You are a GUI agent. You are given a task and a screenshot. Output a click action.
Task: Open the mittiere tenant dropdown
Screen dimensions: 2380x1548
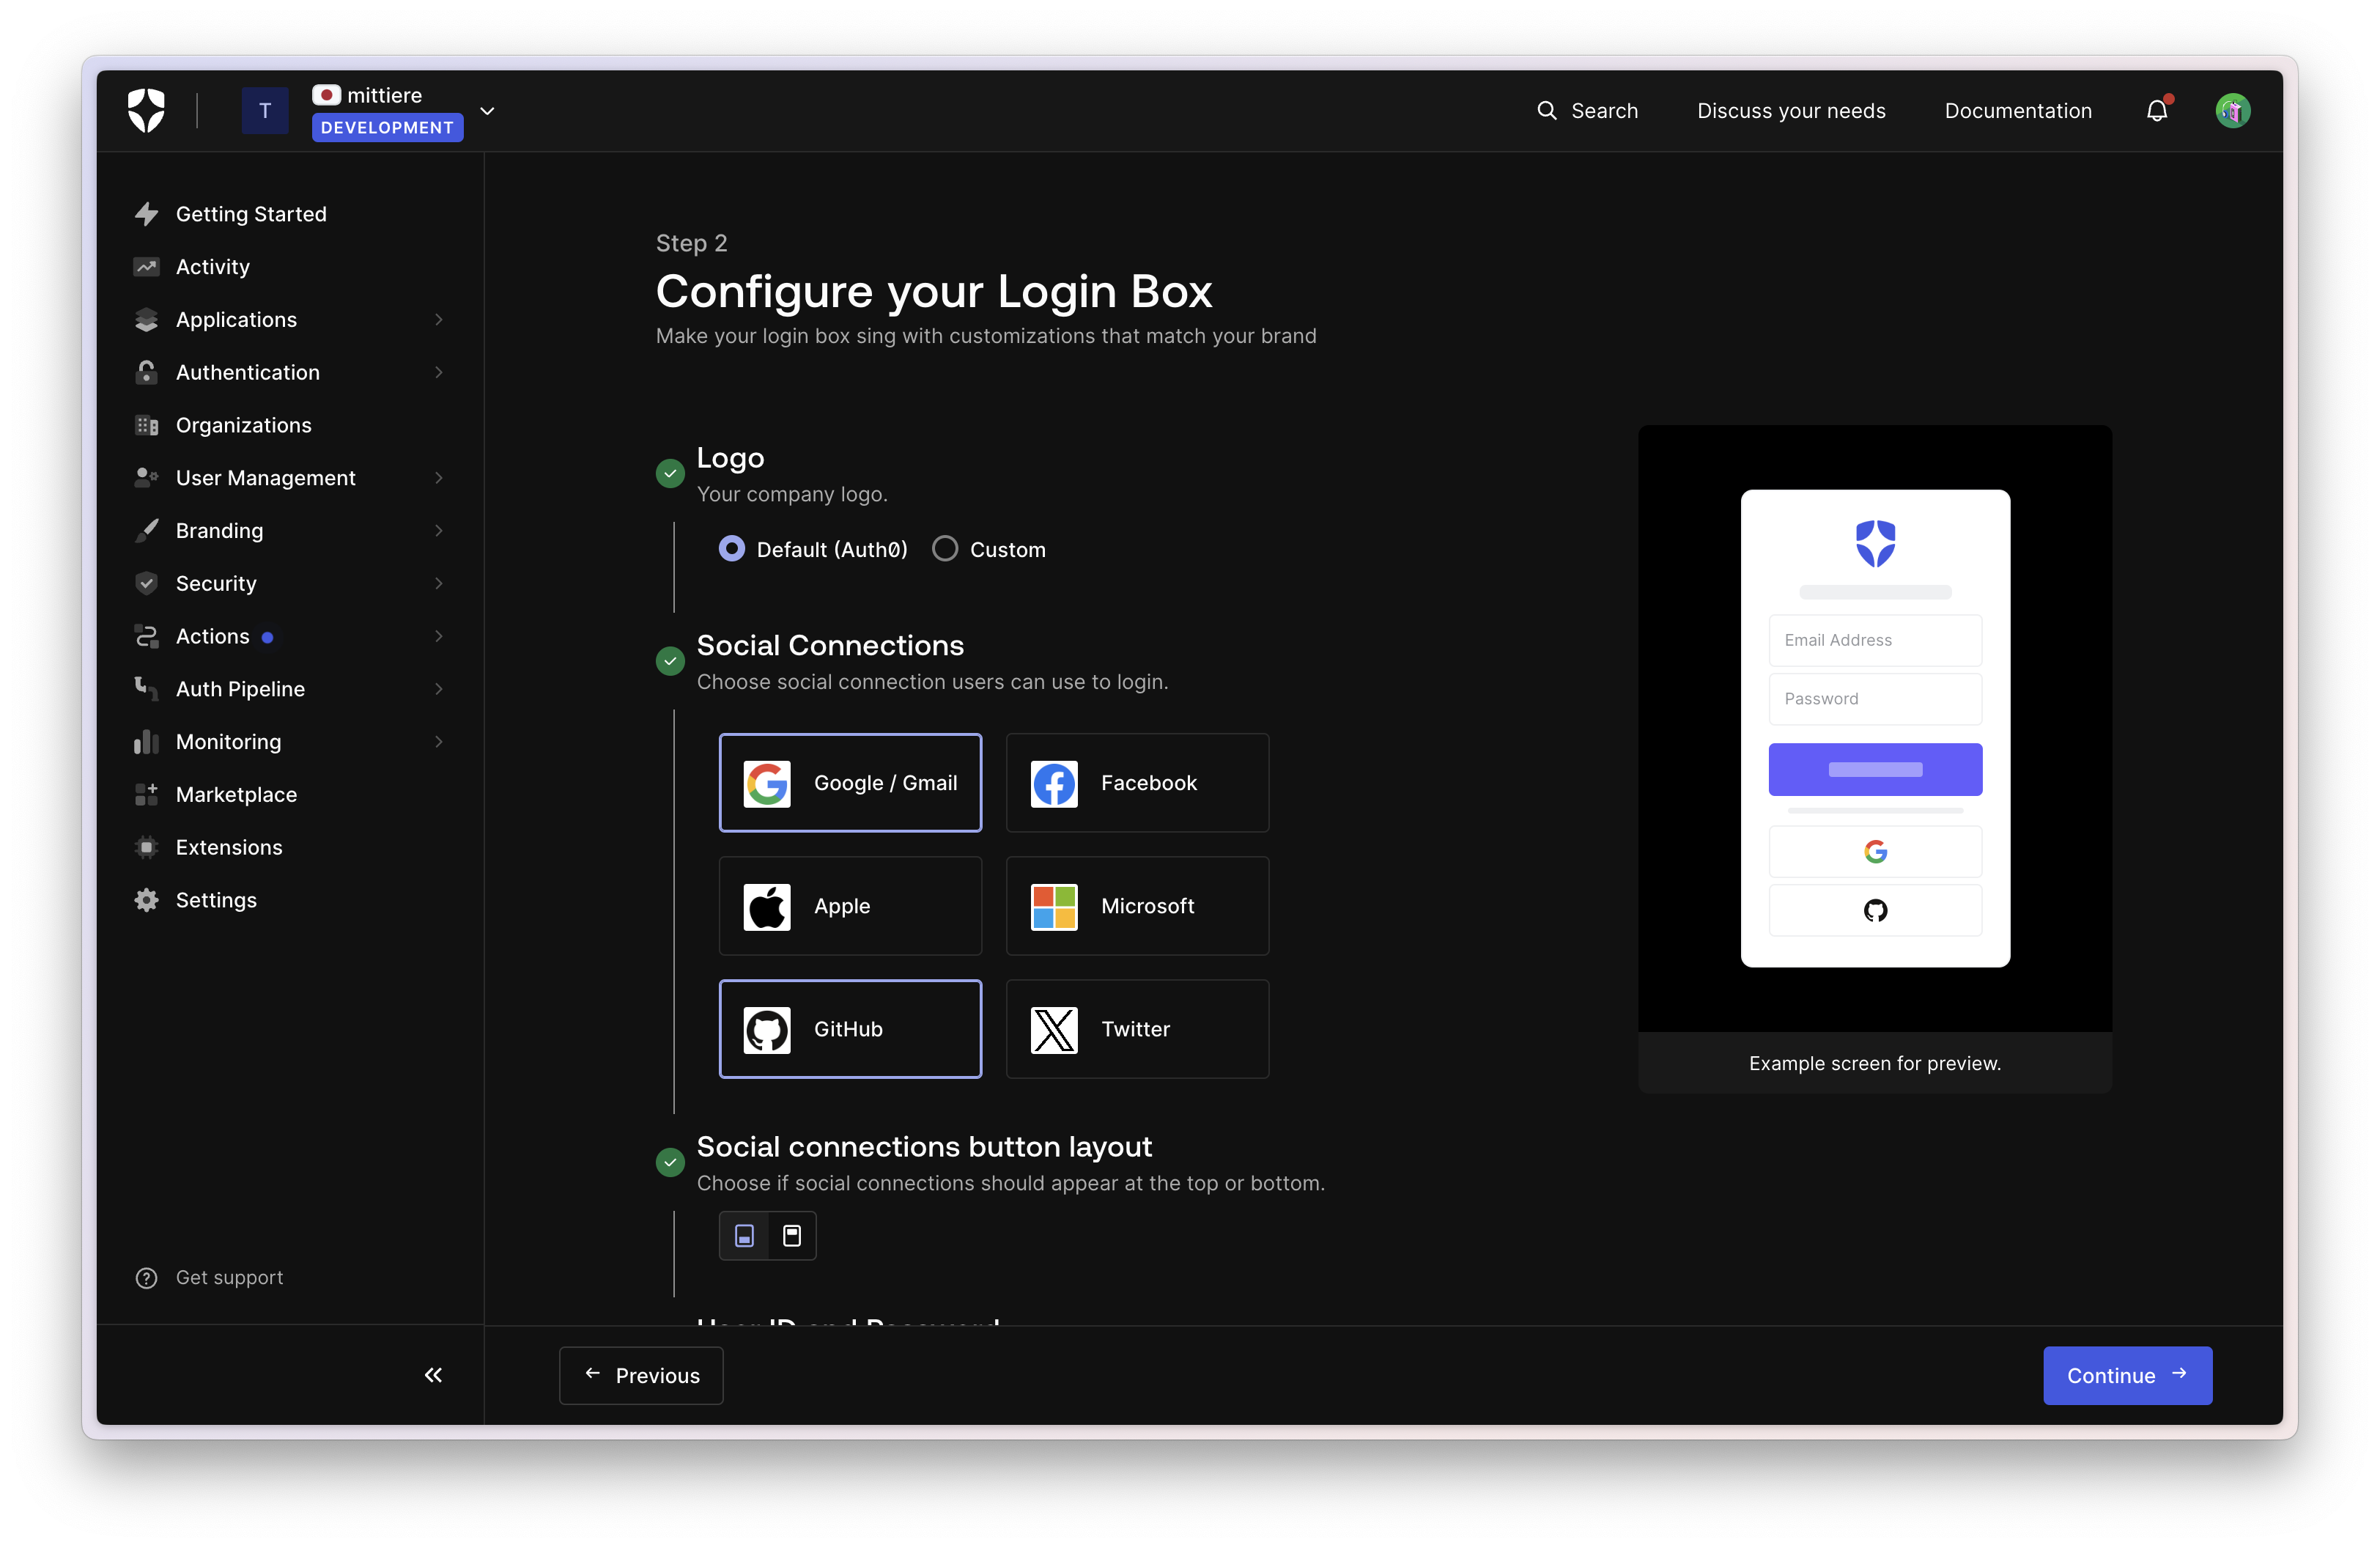(x=487, y=111)
